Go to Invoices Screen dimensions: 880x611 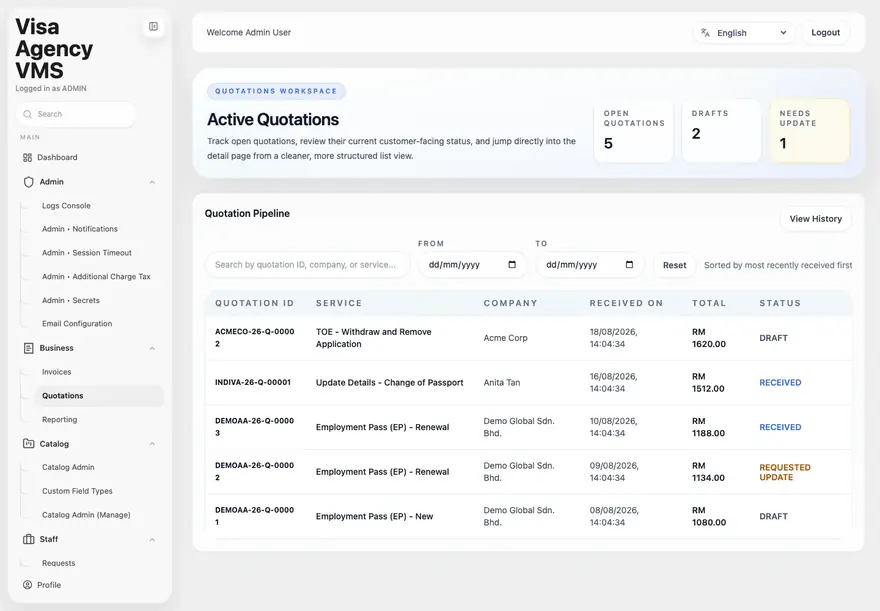coord(57,372)
